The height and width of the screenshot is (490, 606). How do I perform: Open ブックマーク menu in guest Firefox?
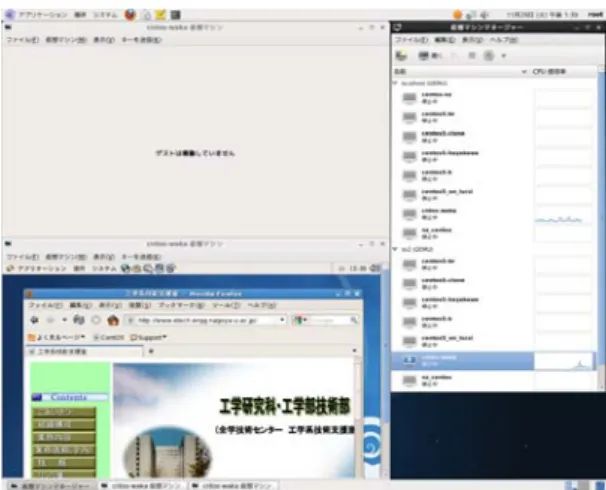(181, 305)
